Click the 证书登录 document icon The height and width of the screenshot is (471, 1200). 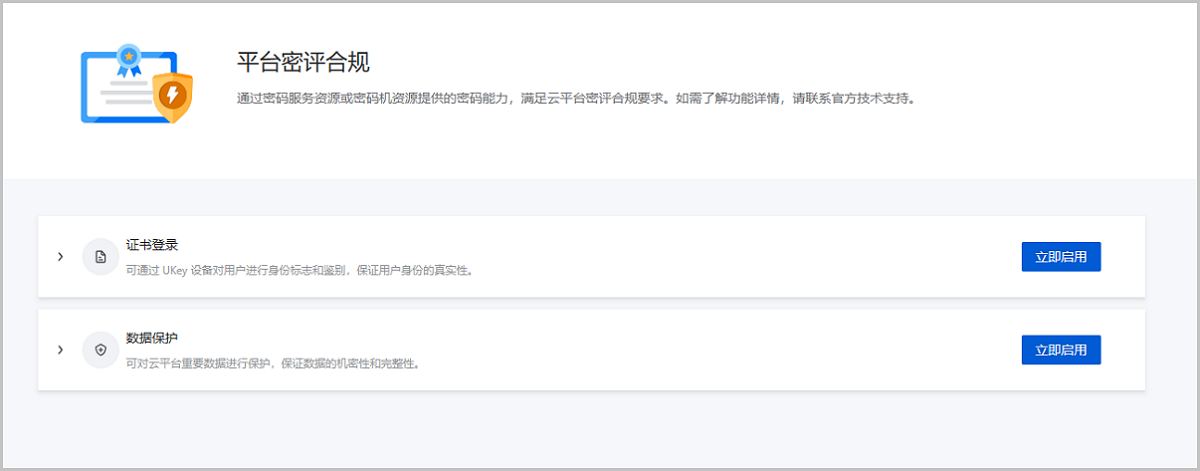[100, 257]
